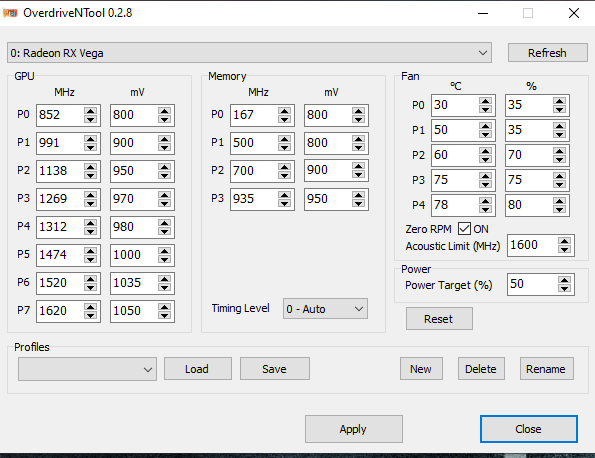Click the Power Target field showing 50
This screenshot has width=595, height=458.
coord(532,284)
